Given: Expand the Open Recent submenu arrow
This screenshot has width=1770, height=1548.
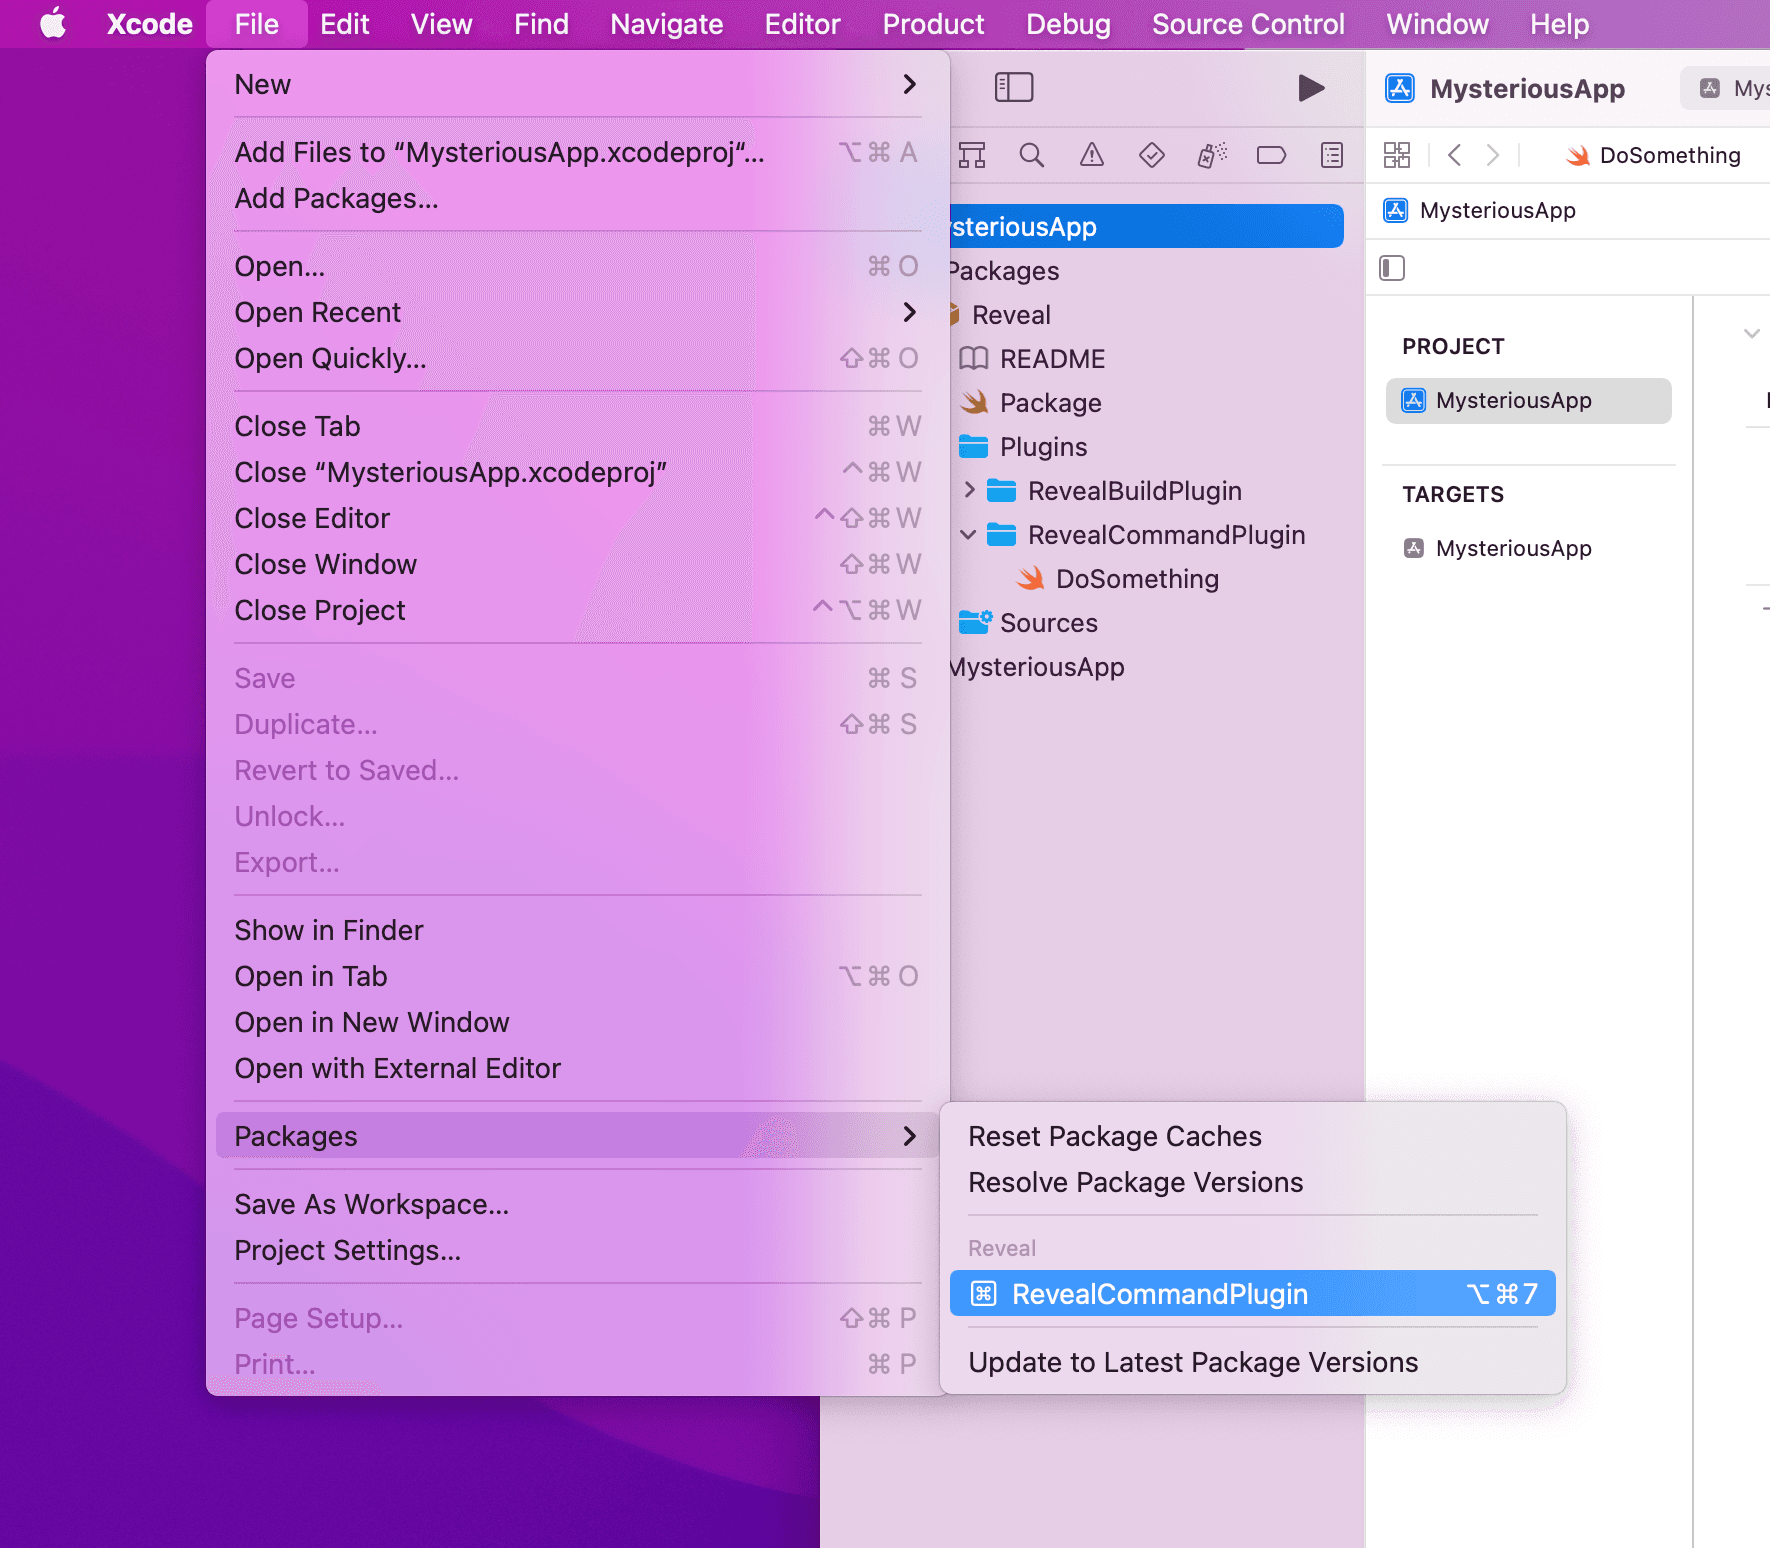Looking at the screenshot, I should [909, 312].
